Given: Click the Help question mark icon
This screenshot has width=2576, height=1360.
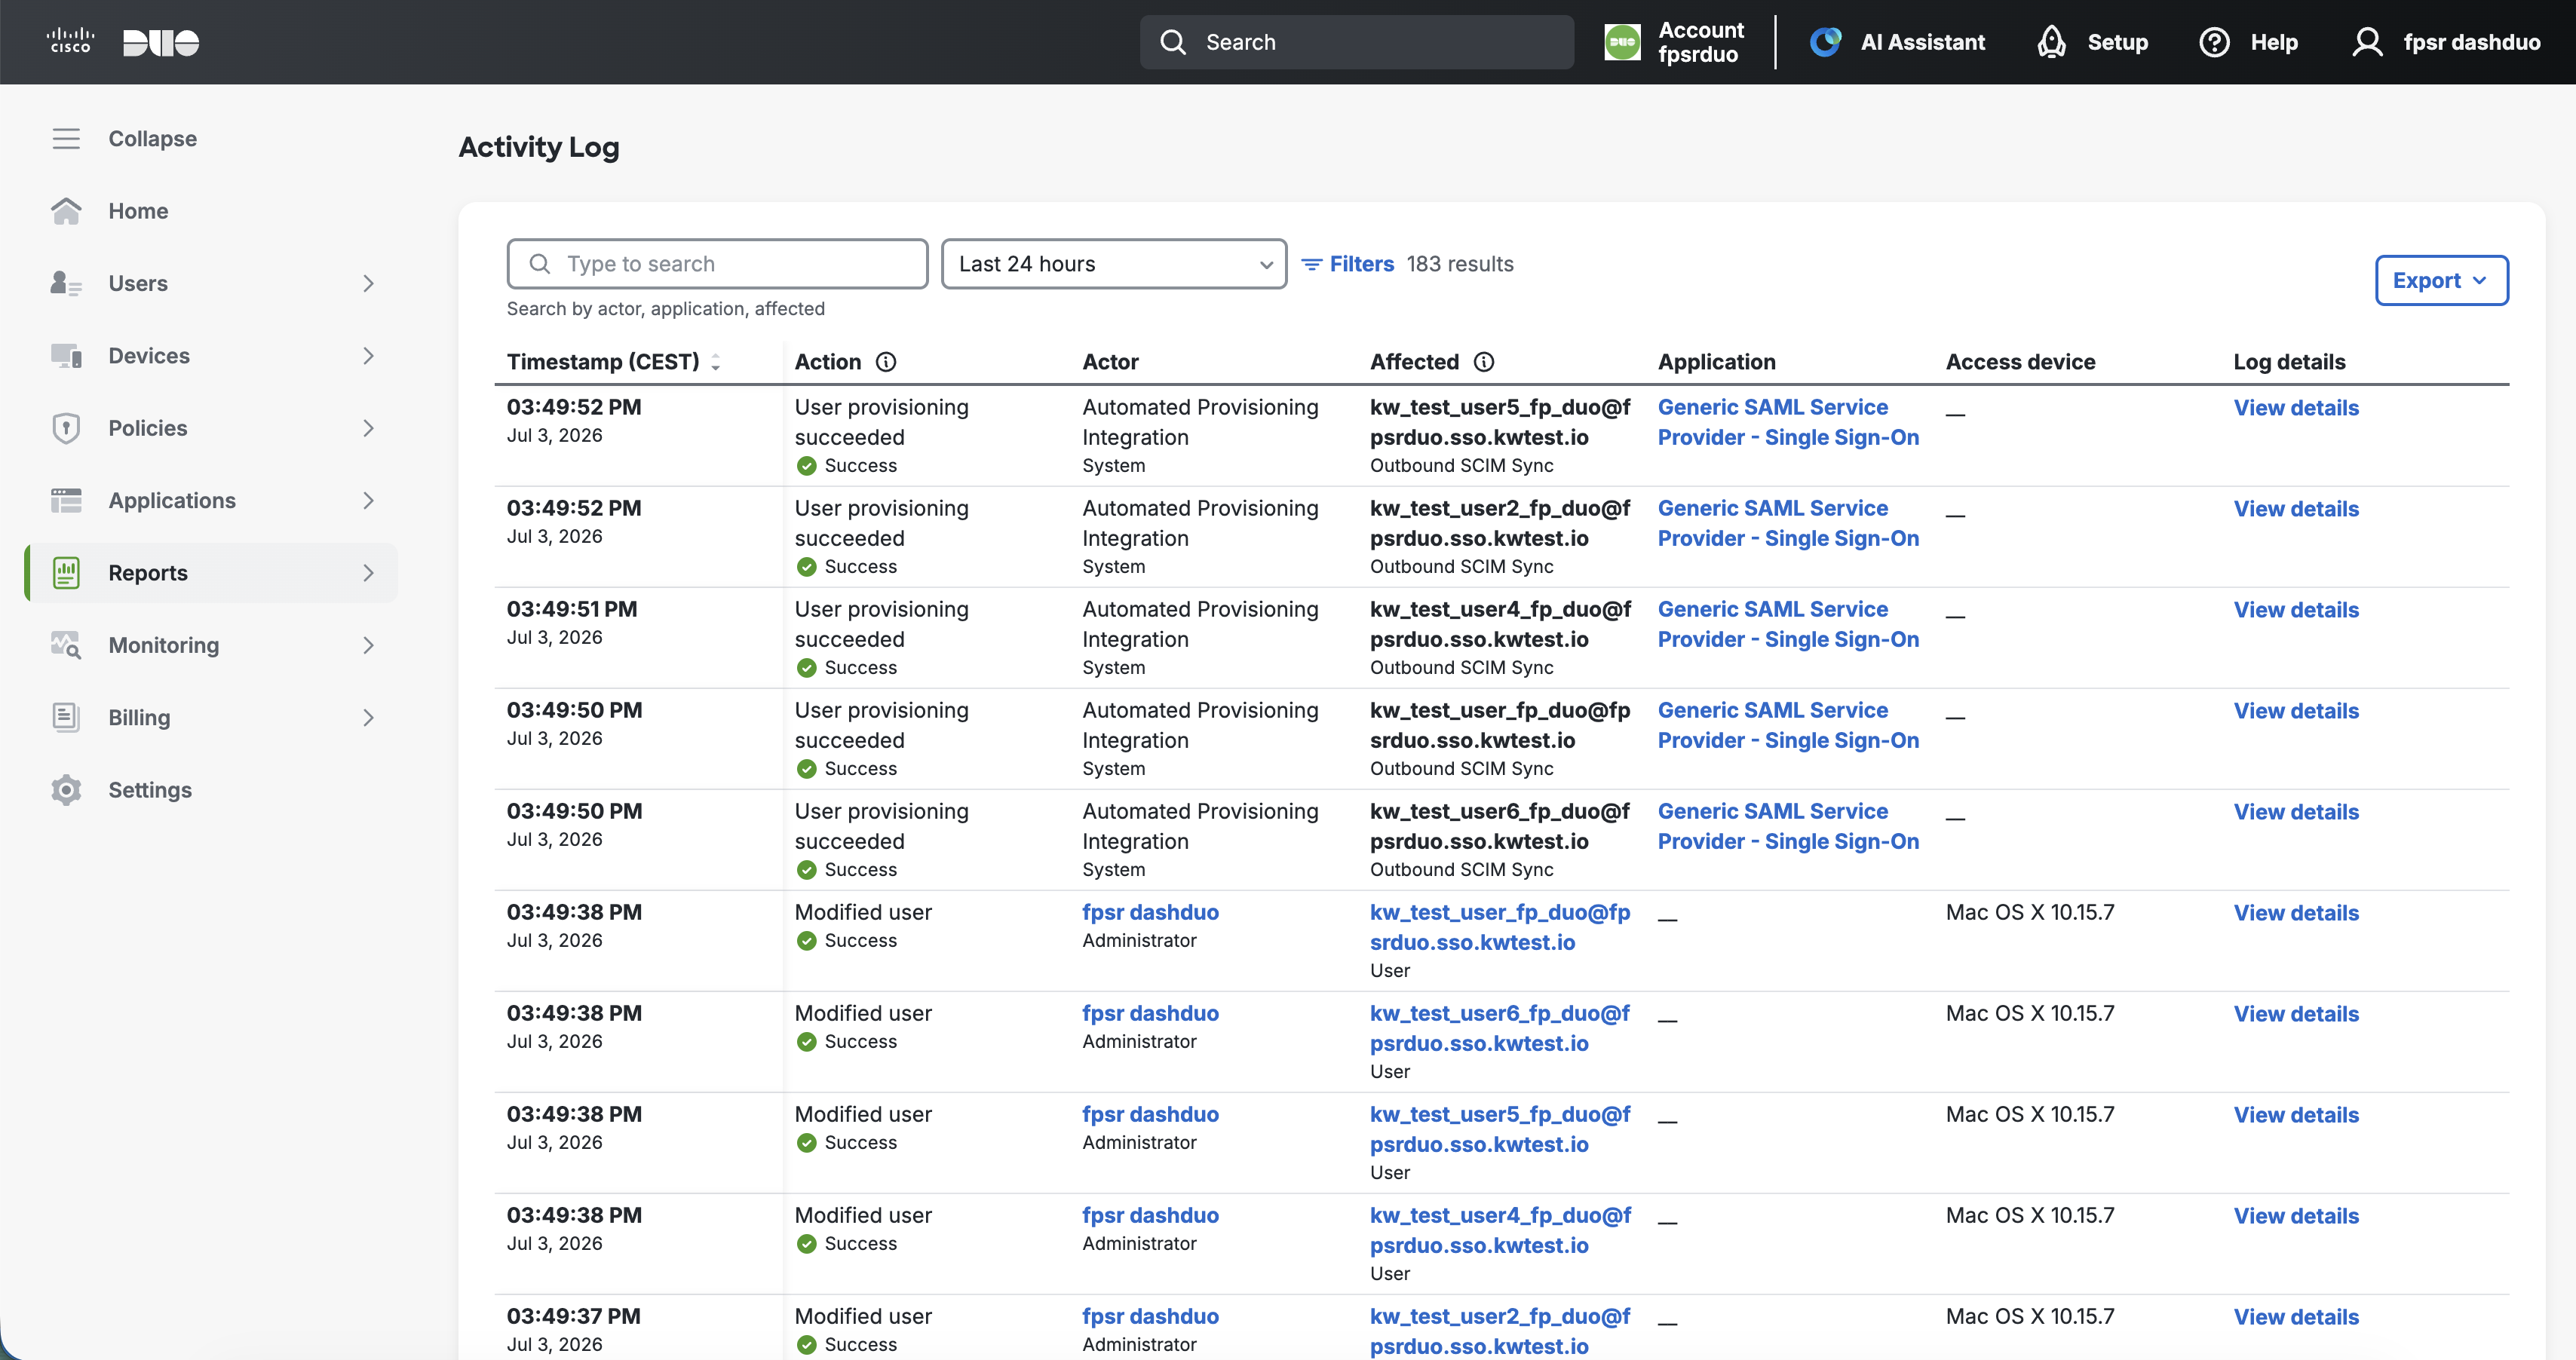Looking at the screenshot, I should point(2214,42).
